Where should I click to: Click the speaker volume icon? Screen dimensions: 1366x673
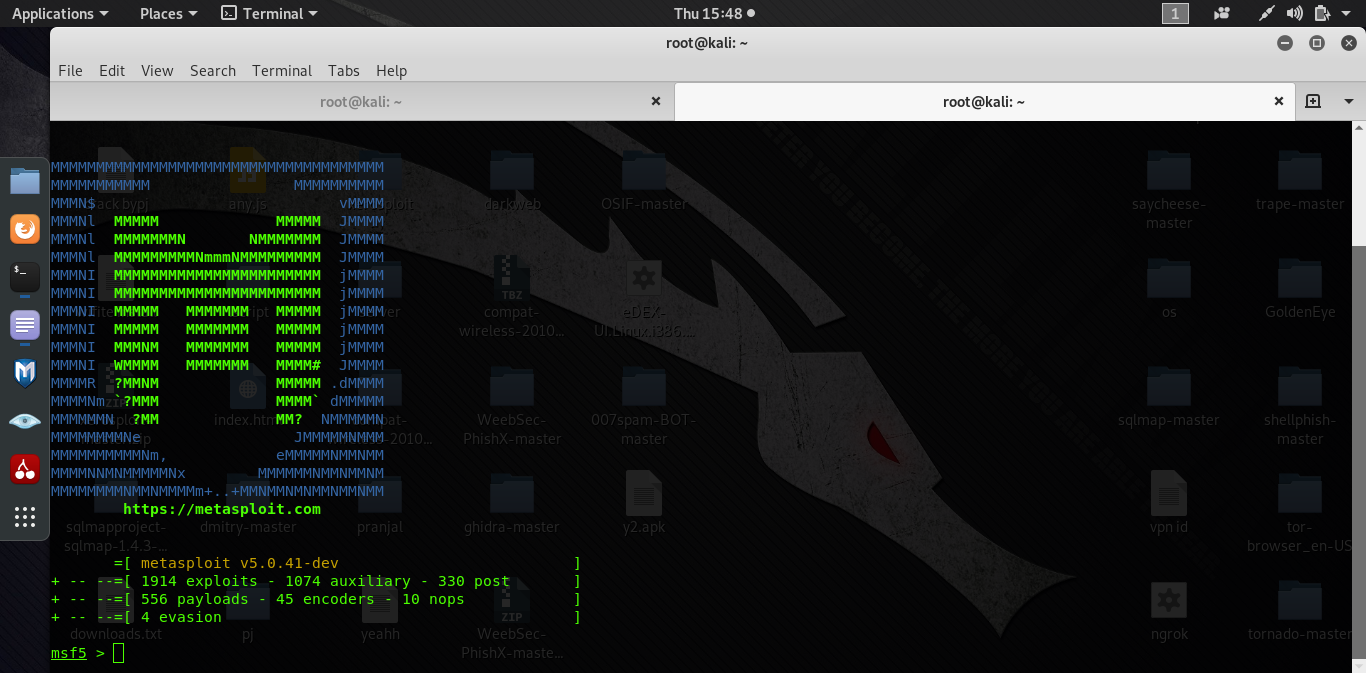[x=1296, y=13]
